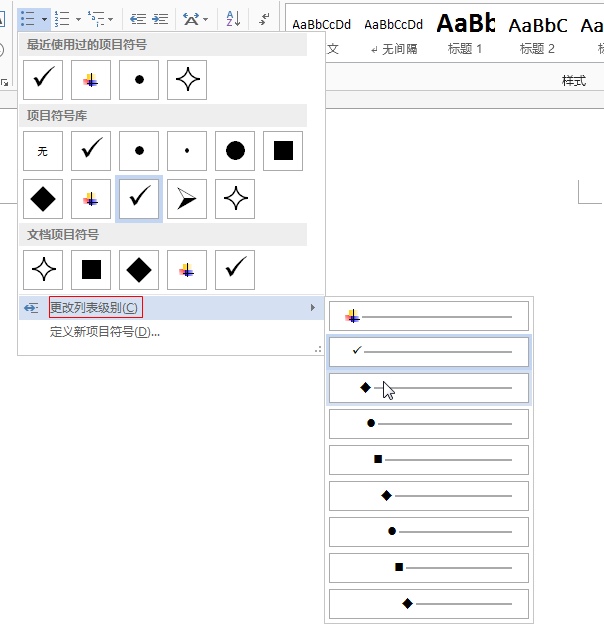Expand the Numbering dropdown arrow
This screenshot has width=604, height=643.
[78, 19]
